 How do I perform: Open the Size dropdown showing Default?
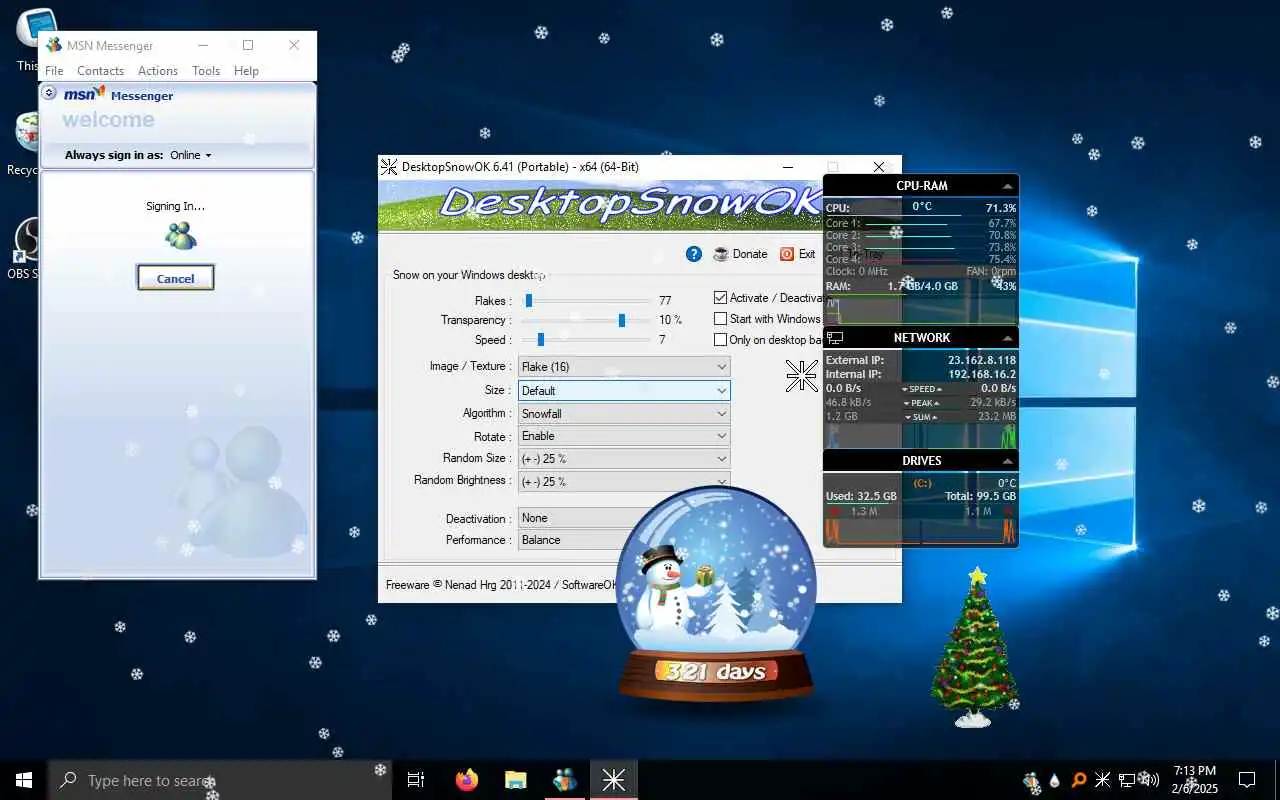(x=624, y=390)
